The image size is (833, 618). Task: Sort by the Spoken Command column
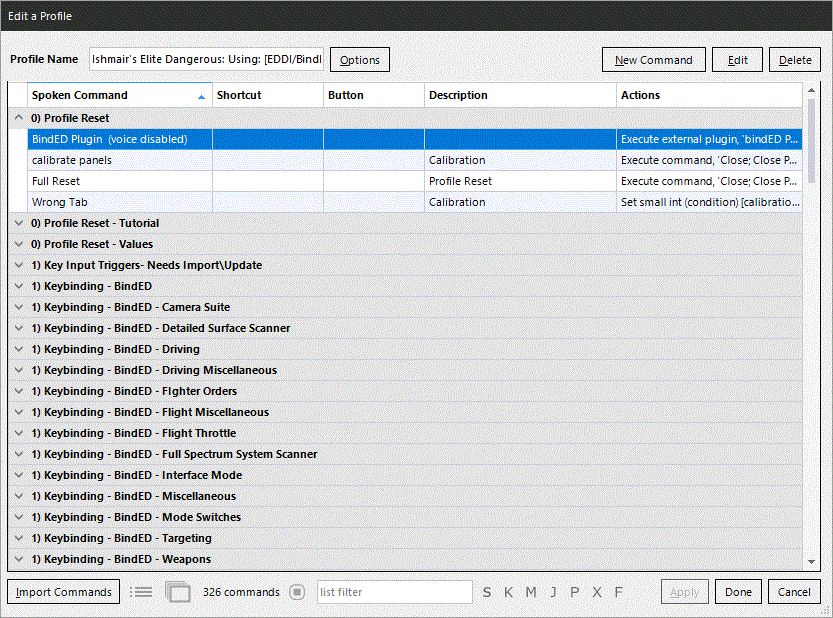click(120, 95)
